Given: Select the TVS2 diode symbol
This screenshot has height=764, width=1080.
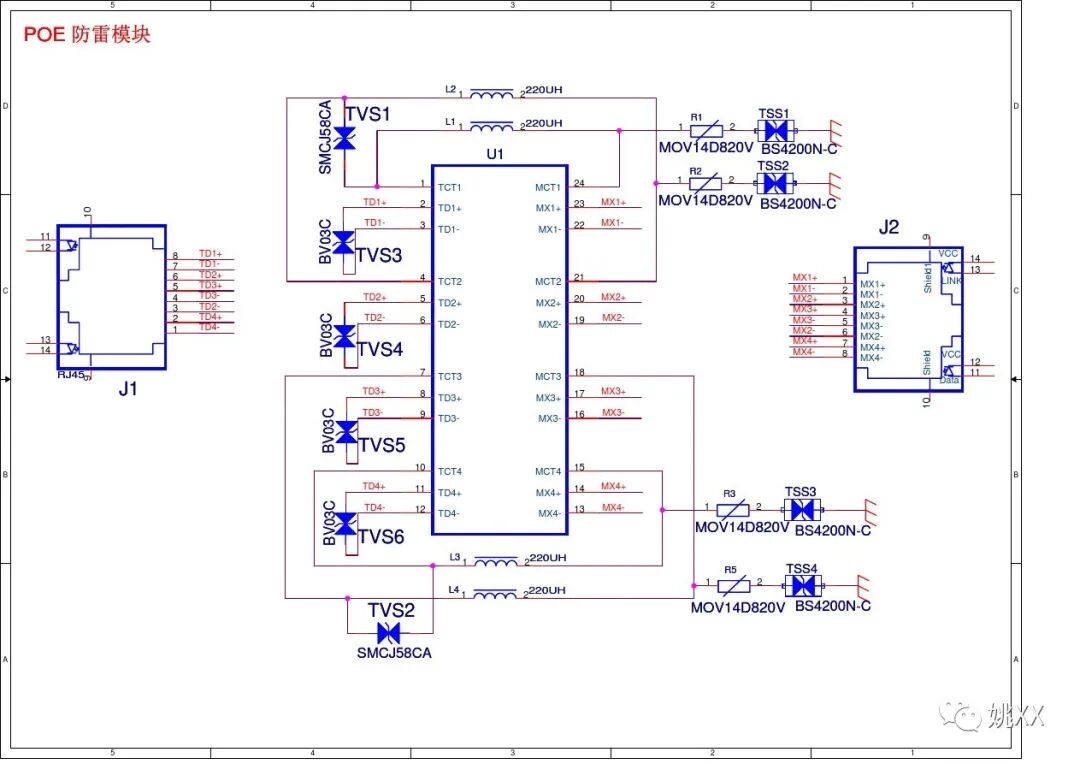Looking at the screenshot, I should [x=389, y=632].
